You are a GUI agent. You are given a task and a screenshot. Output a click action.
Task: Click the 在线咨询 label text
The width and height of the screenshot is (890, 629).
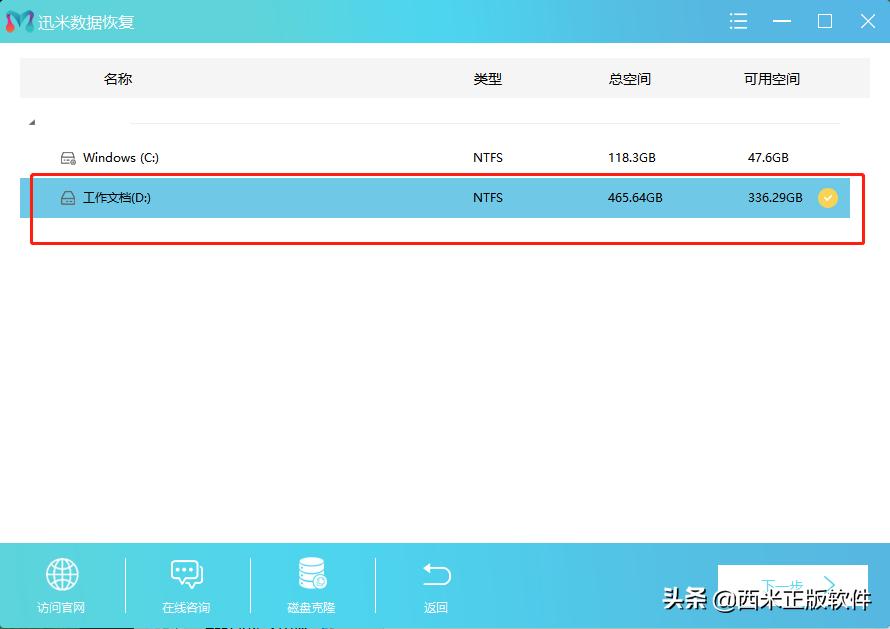186,607
